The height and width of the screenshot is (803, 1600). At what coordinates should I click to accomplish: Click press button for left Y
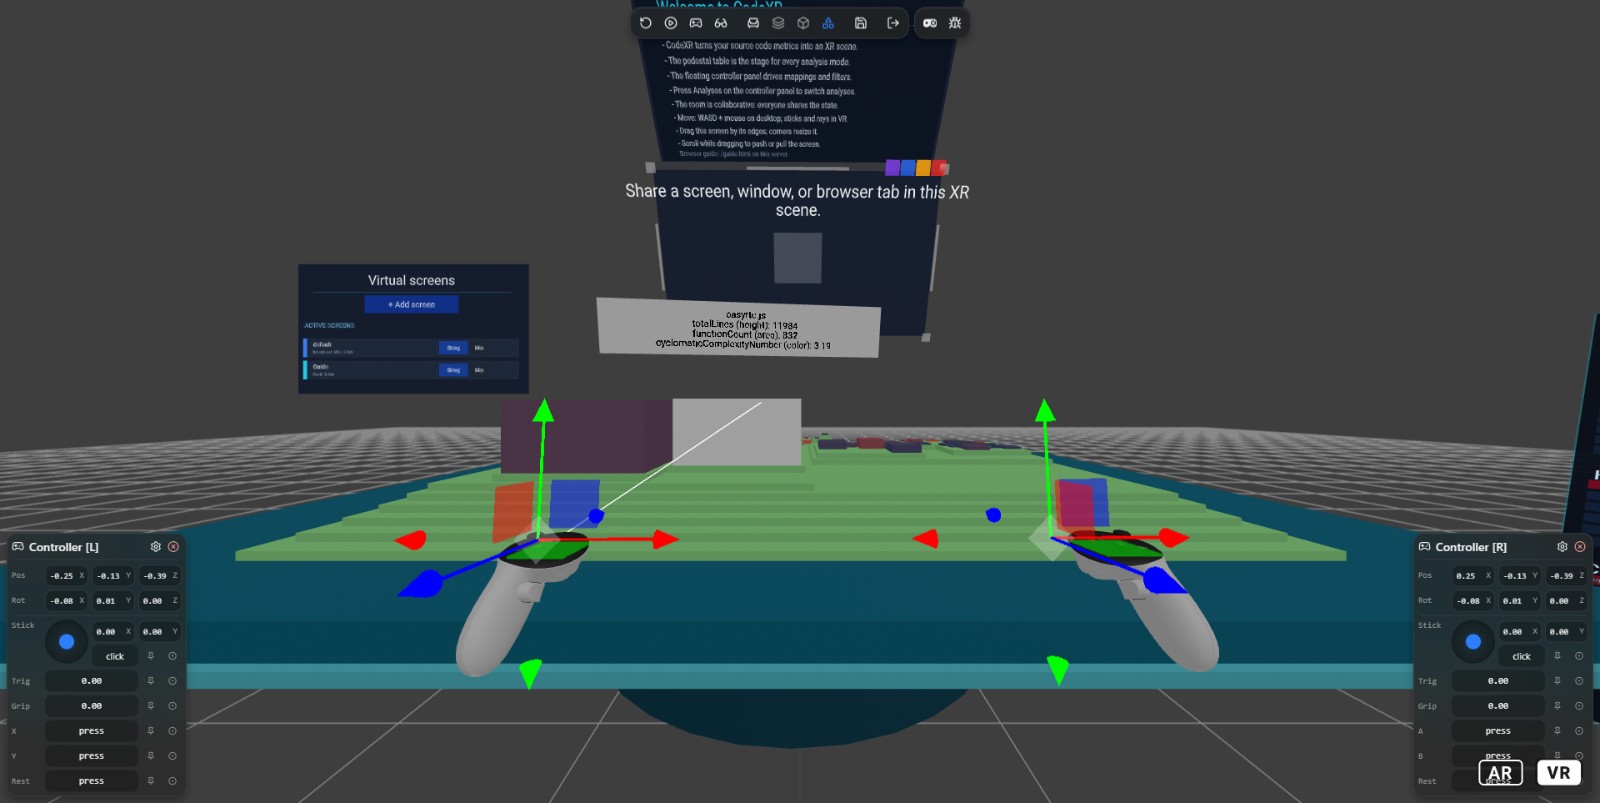click(x=91, y=756)
